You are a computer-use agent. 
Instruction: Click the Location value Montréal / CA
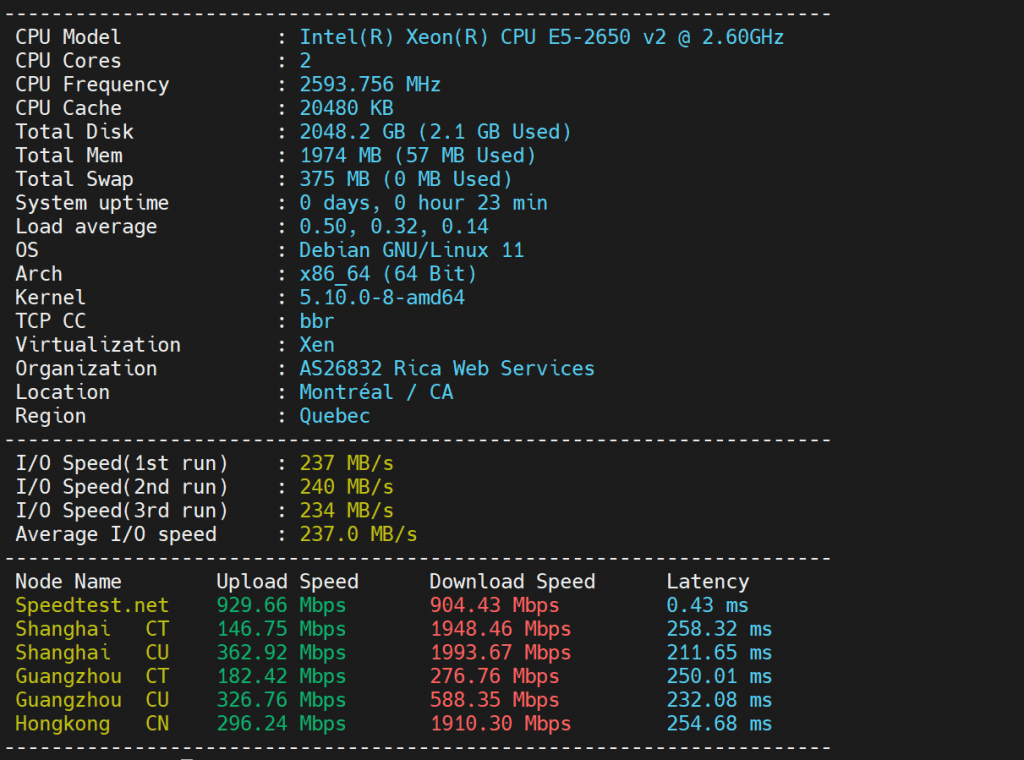(376, 392)
